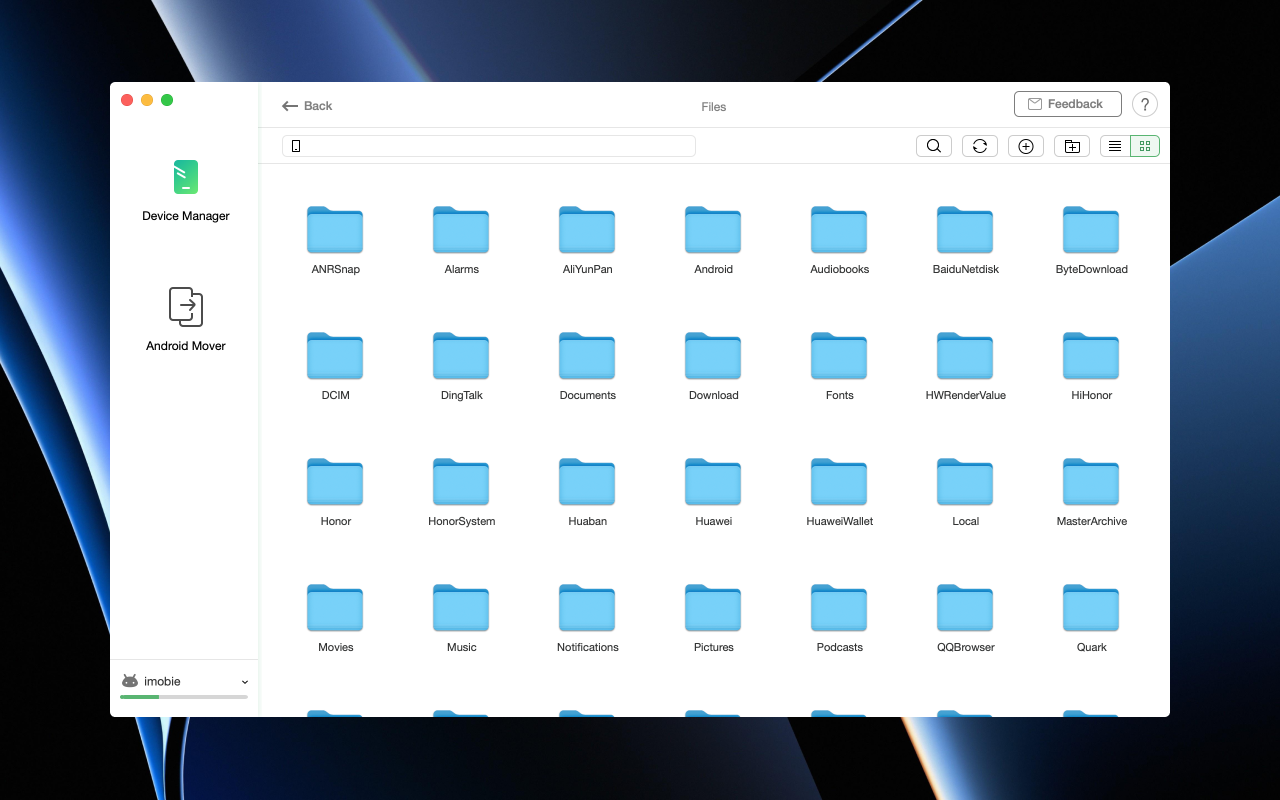
Task: Select the BaiduNetdisk folder
Action: tap(965, 240)
